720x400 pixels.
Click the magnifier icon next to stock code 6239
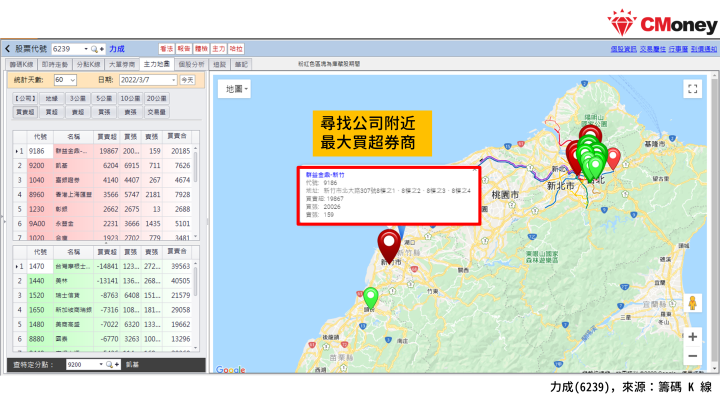94,49
